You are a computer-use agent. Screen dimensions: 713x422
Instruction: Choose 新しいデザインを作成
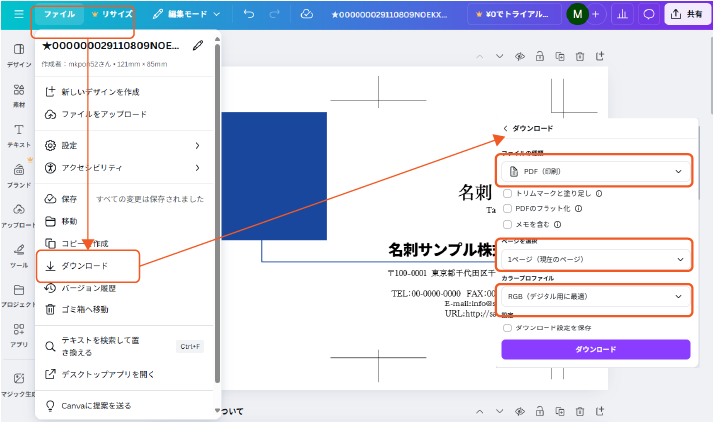tap(124, 92)
